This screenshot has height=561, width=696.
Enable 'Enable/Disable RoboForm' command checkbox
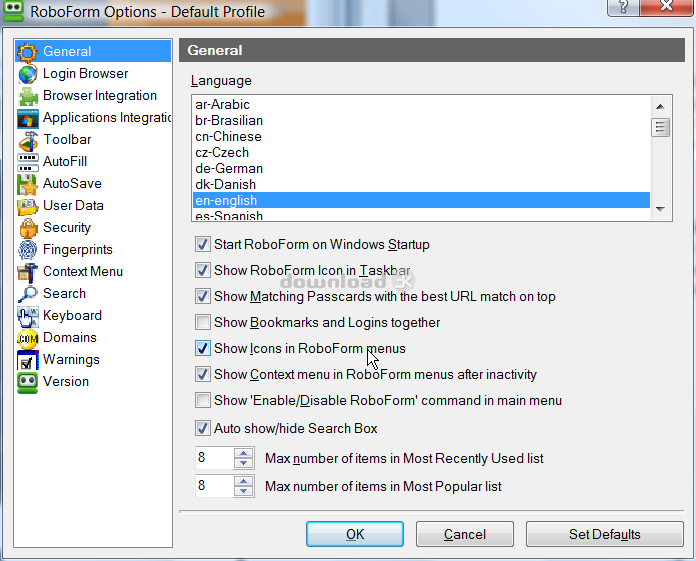[202, 400]
